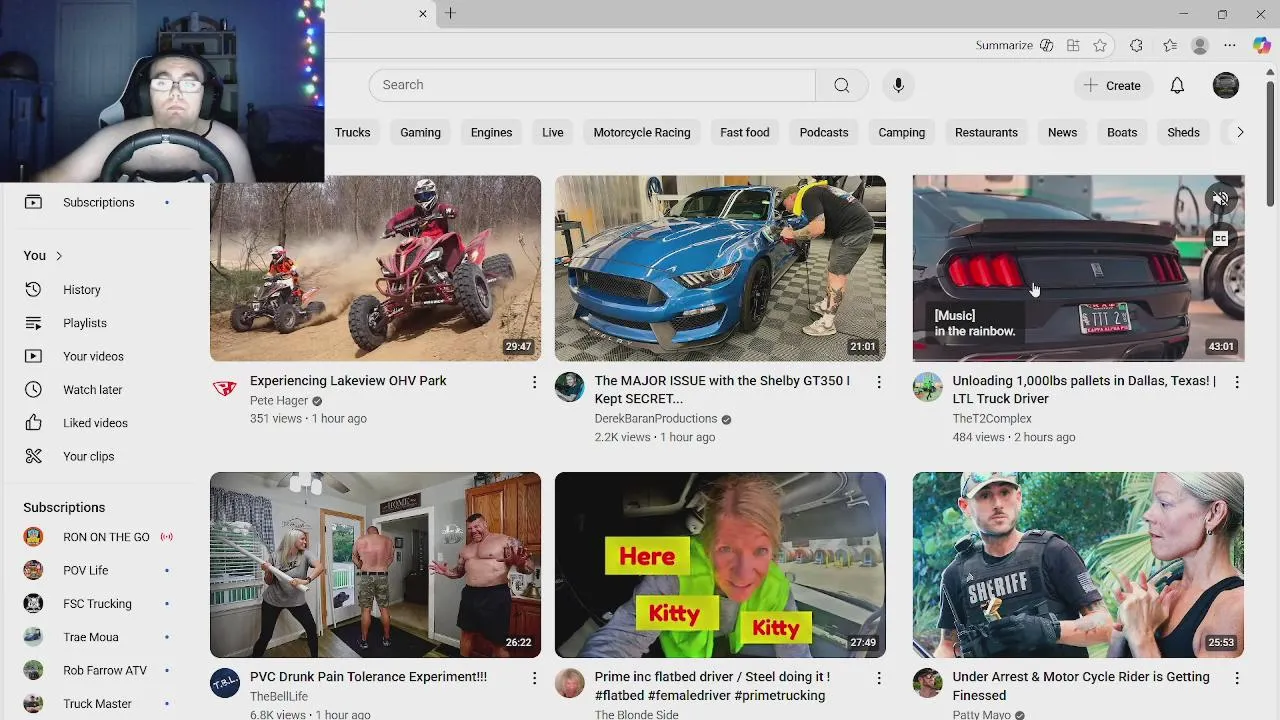Click Patty Mayo channel avatar
The height and width of the screenshot is (720, 1280).
pyautogui.click(x=928, y=683)
